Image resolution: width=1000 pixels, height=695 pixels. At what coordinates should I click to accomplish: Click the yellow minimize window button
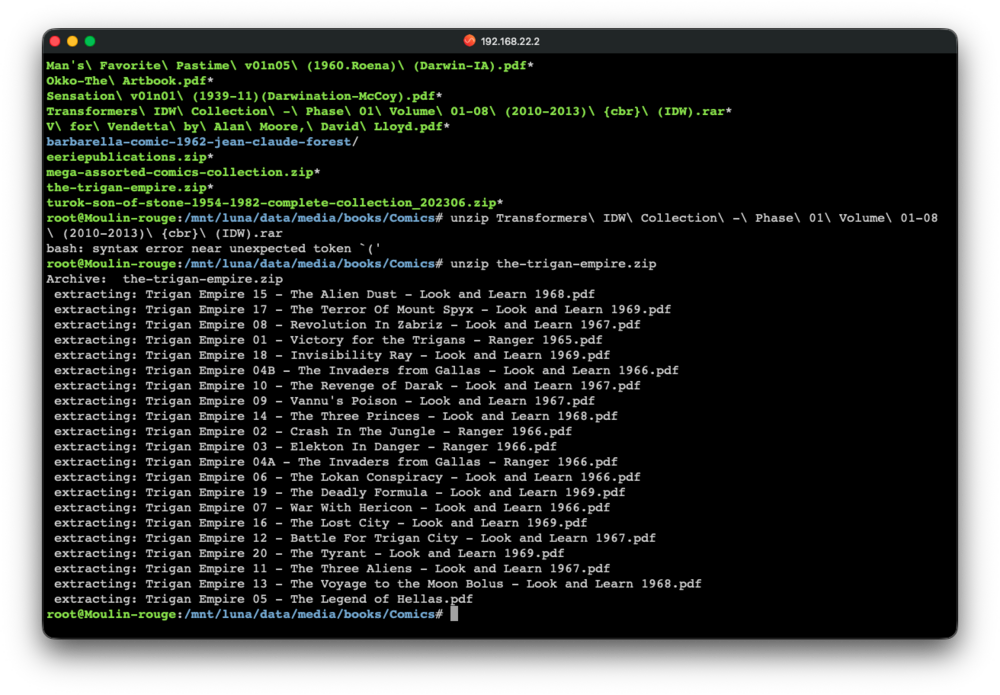coord(72,41)
